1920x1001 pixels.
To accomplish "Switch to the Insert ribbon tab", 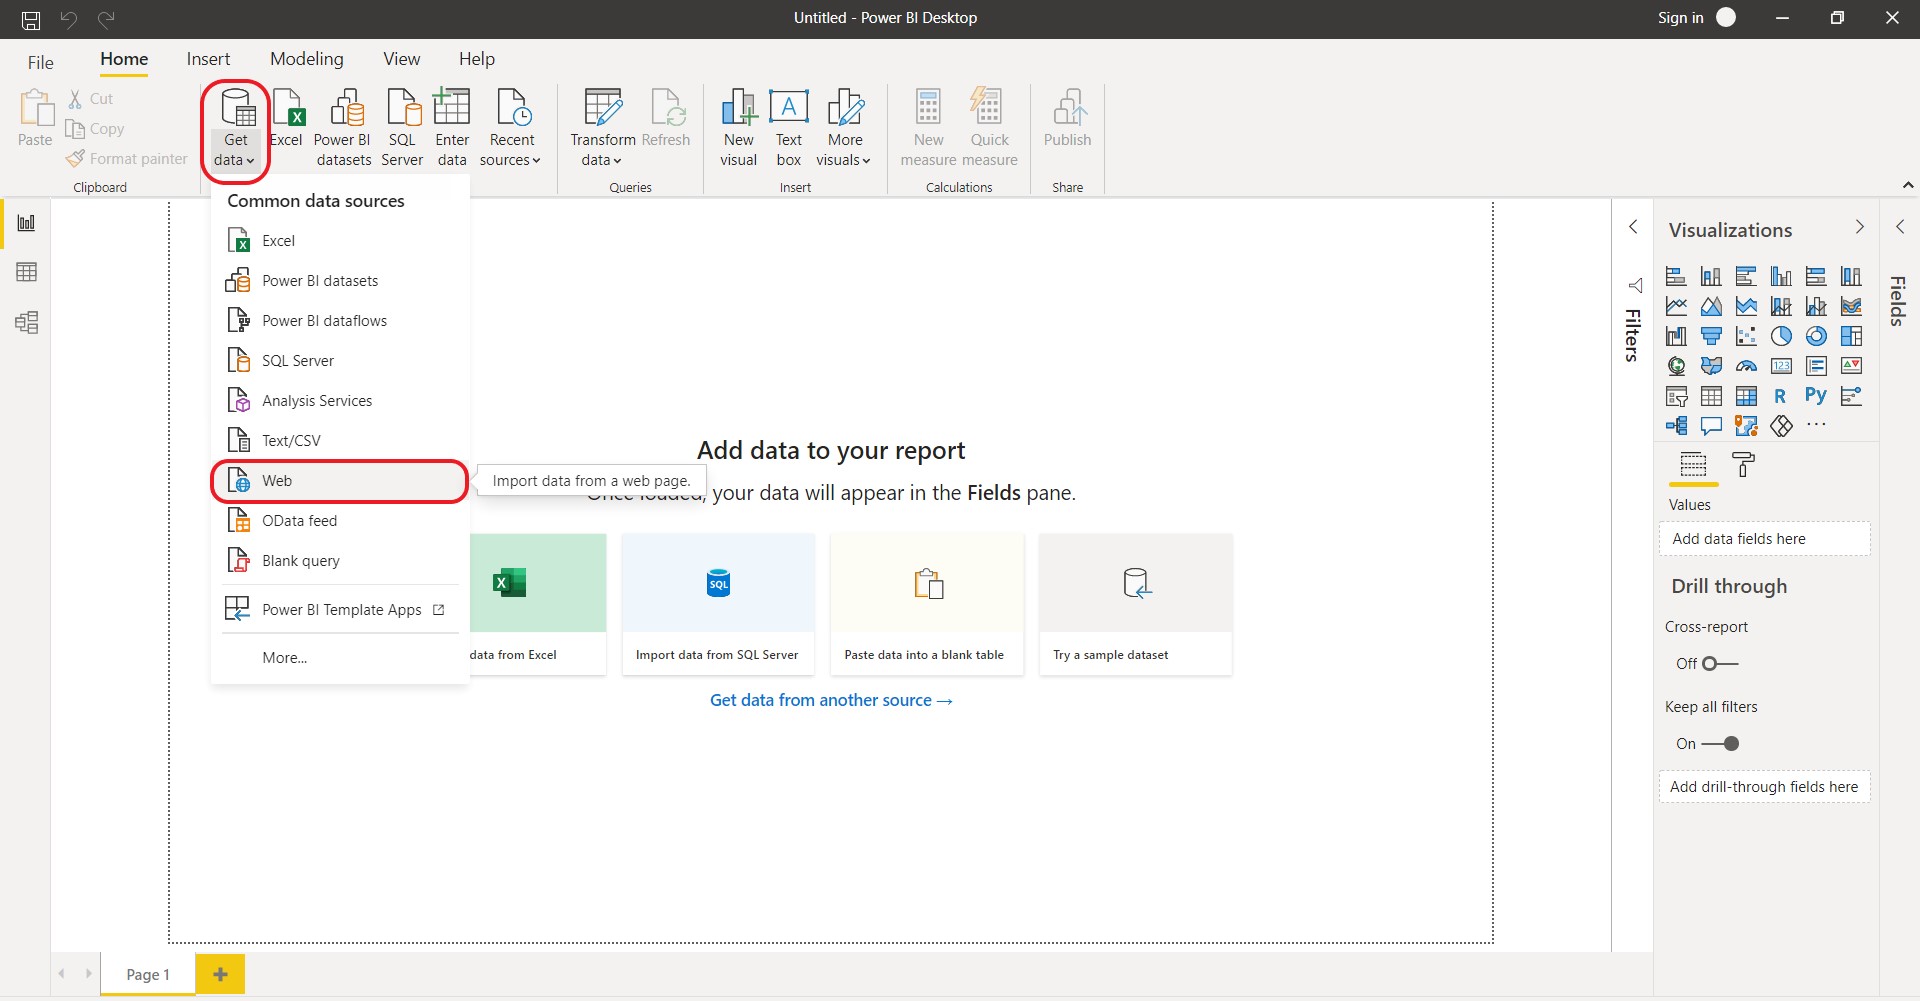I will click(x=208, y=59).
